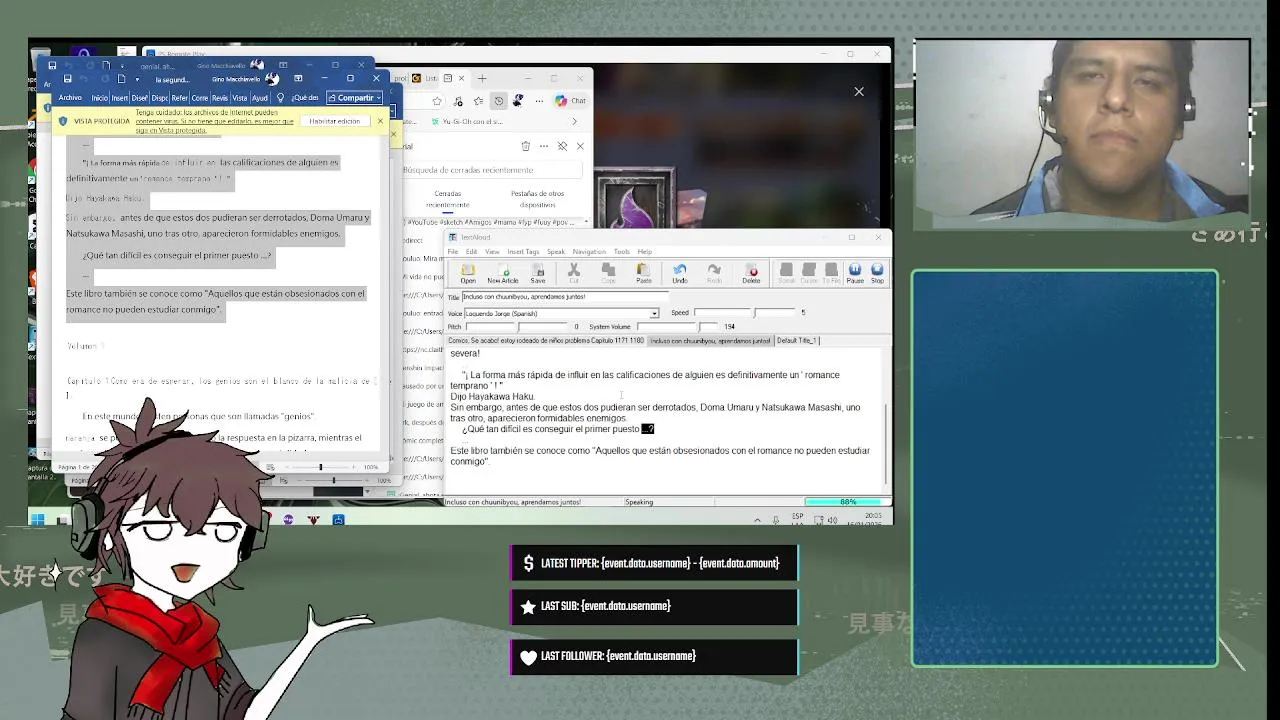
Task: Click the Compartir button in Word
Action: (x=355, y=98)
